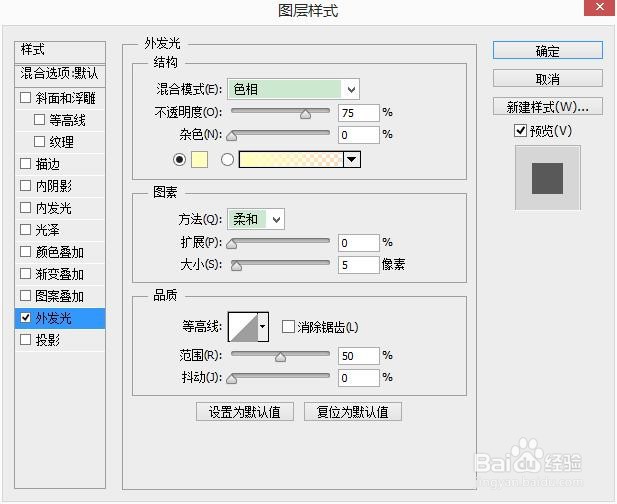Open the 等高线 contour picker thumbnail
Screen dimensions: 617x504
click(x=243, y=327)
